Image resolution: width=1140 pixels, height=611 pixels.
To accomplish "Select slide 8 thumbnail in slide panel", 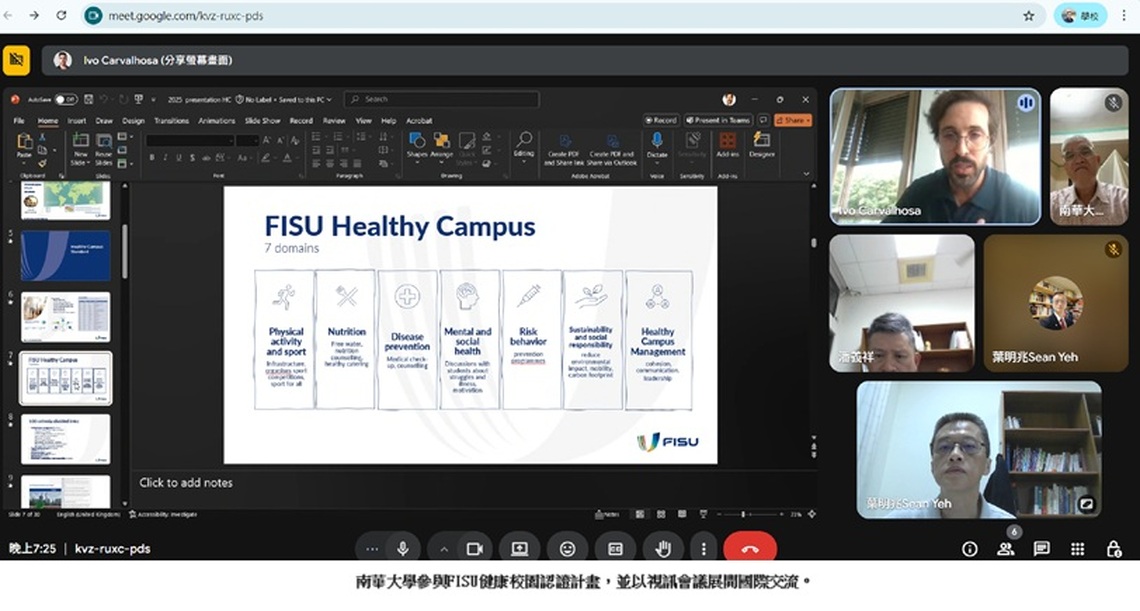I will pyautogui.click(x=65, y=439).
